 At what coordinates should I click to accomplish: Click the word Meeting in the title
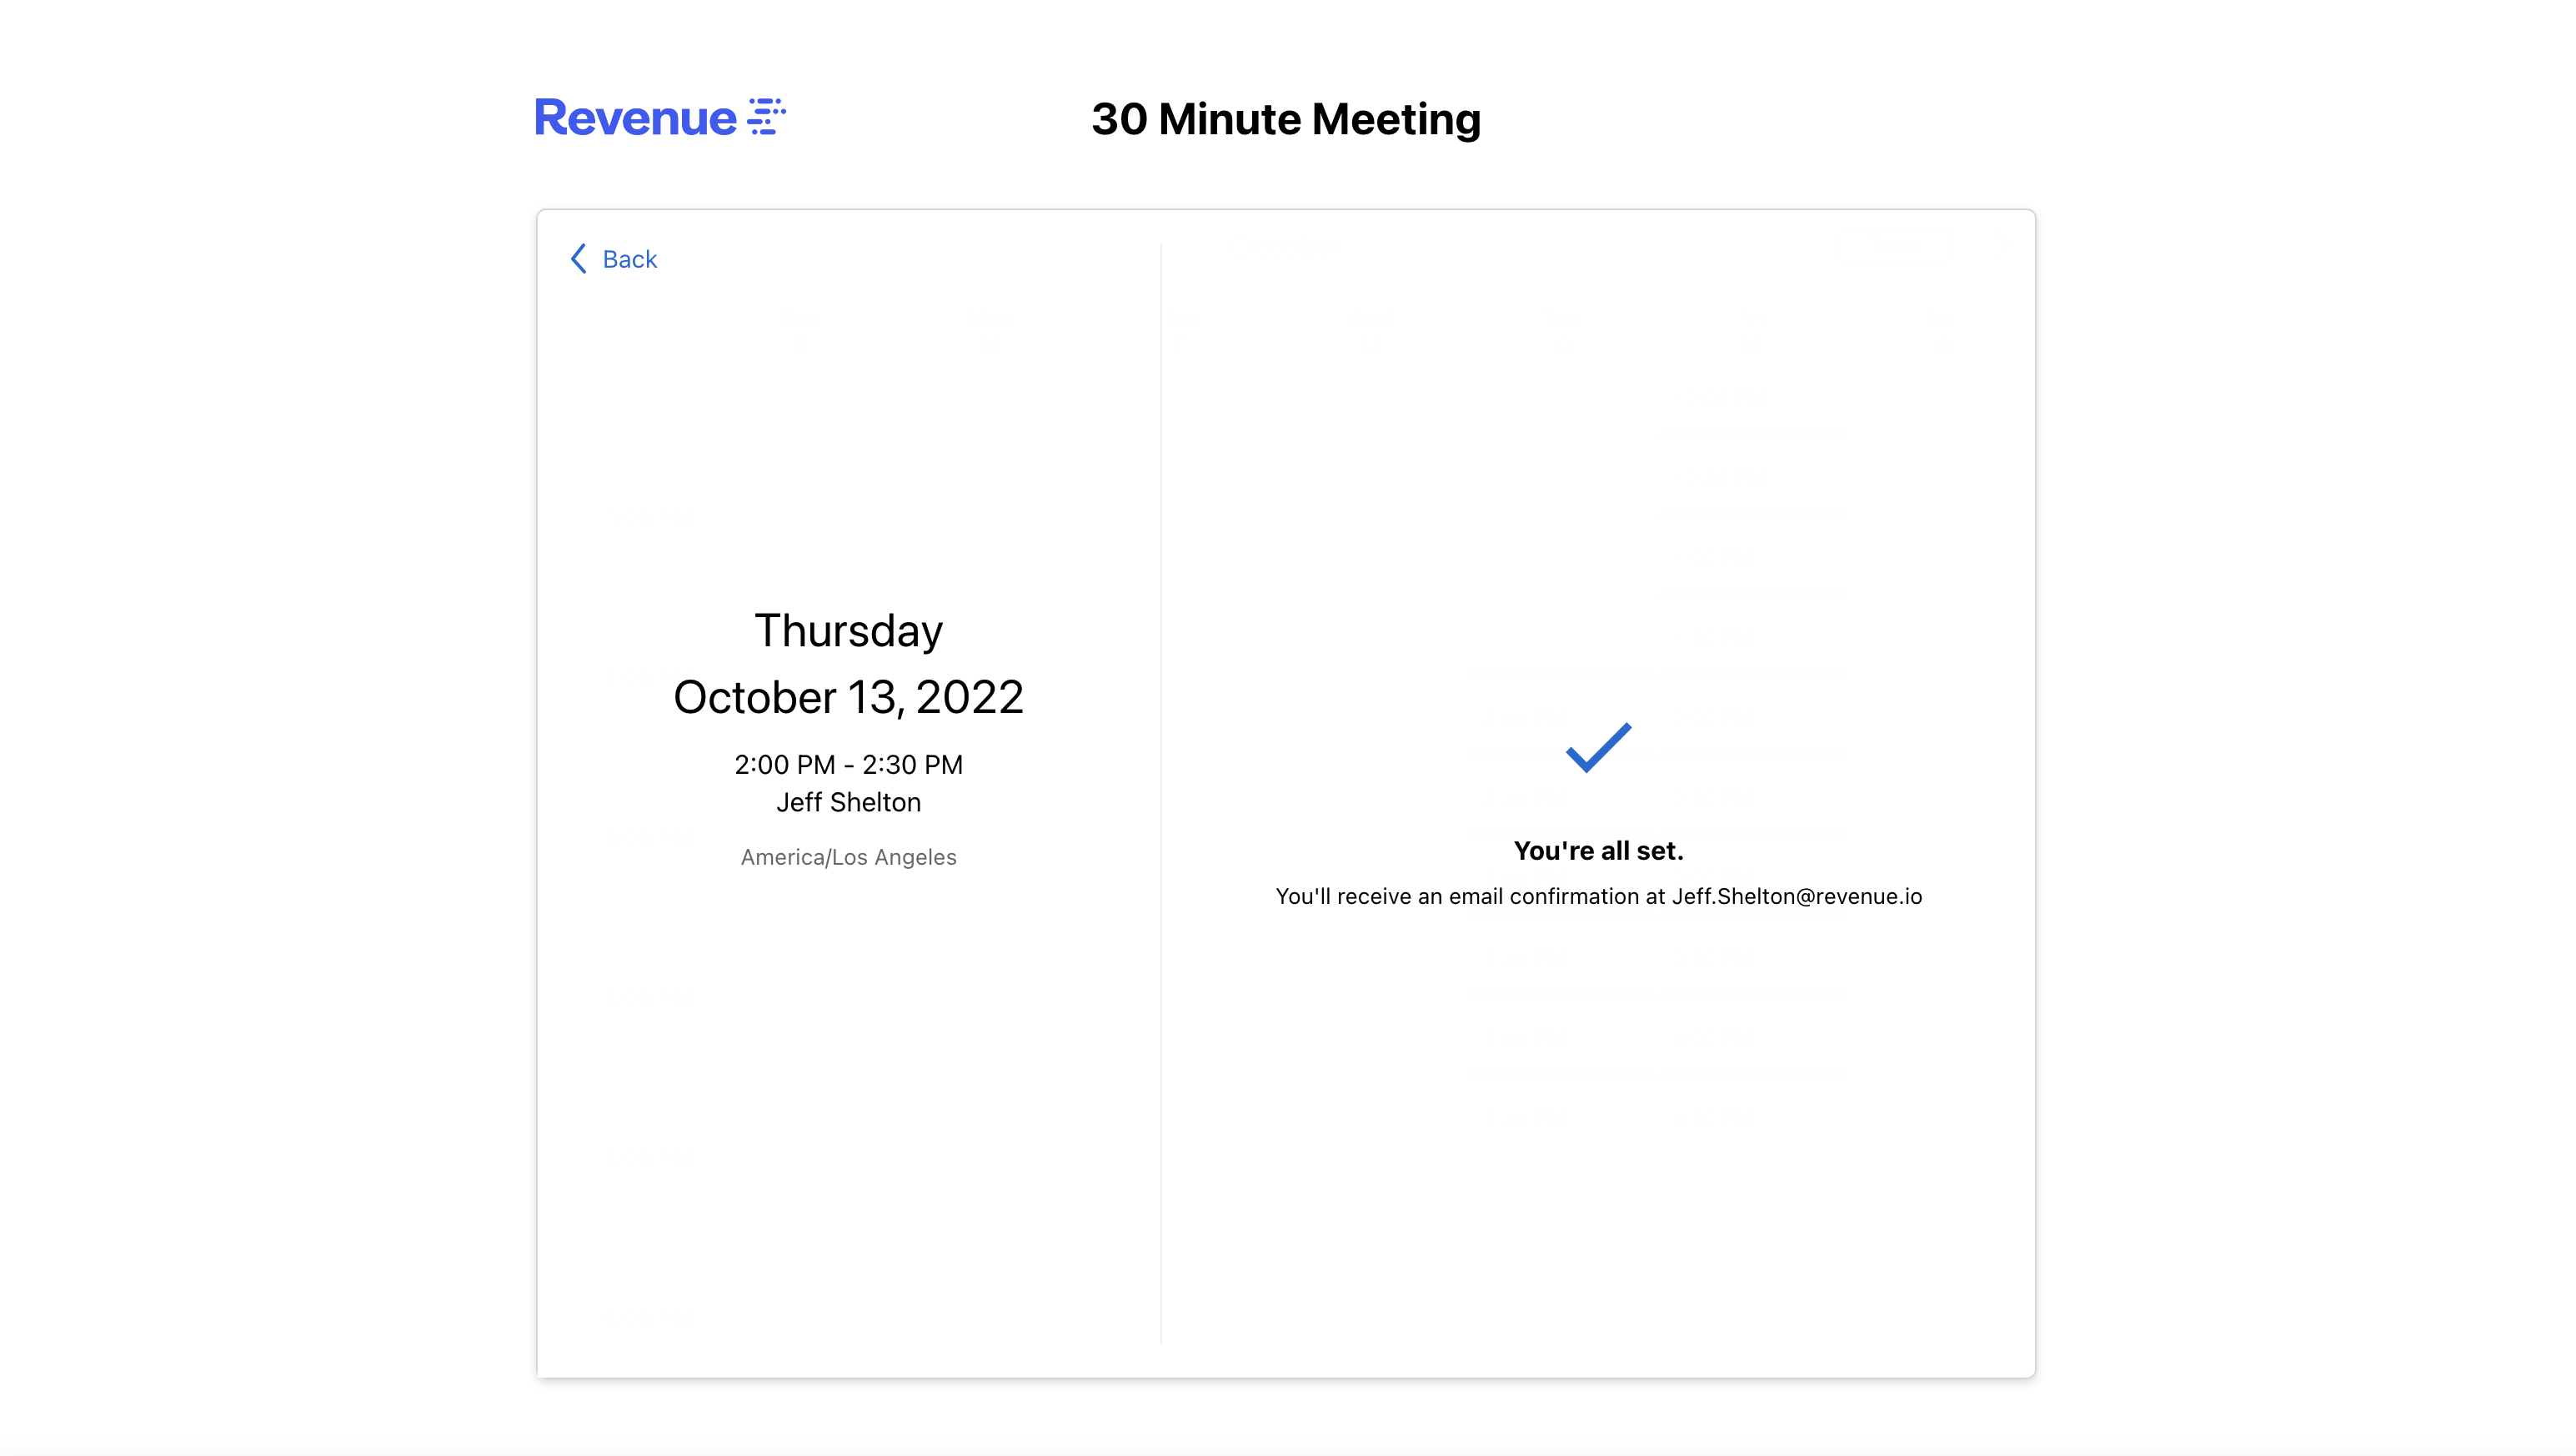tap(1396, 121)
